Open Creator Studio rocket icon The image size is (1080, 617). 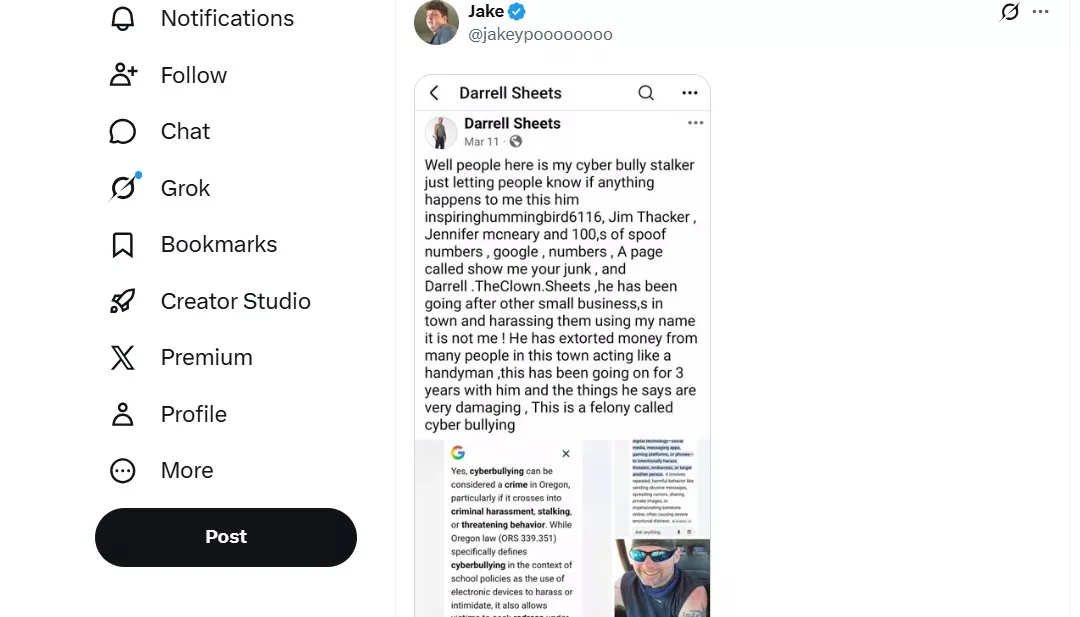coord(123,301)
